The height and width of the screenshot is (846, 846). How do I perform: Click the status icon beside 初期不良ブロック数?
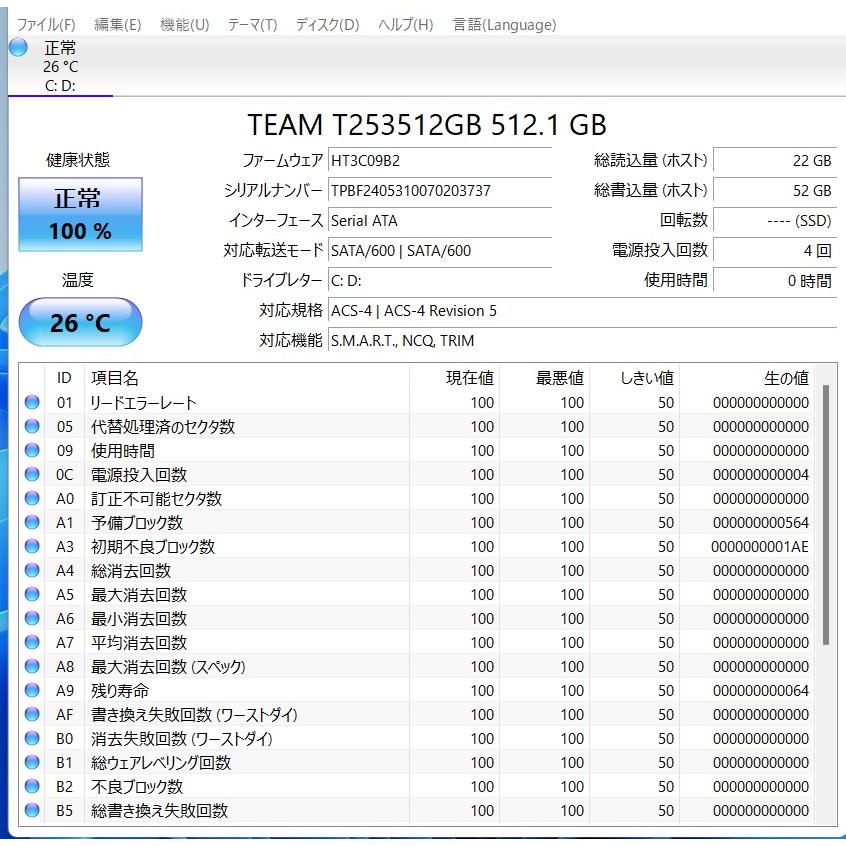click(x=33, y=546)
